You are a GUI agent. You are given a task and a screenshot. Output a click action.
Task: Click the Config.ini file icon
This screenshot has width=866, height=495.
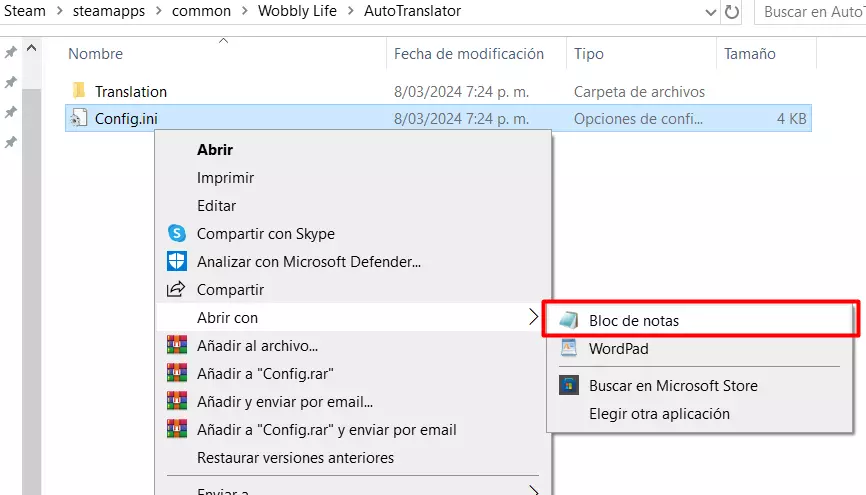click(79, 119)
